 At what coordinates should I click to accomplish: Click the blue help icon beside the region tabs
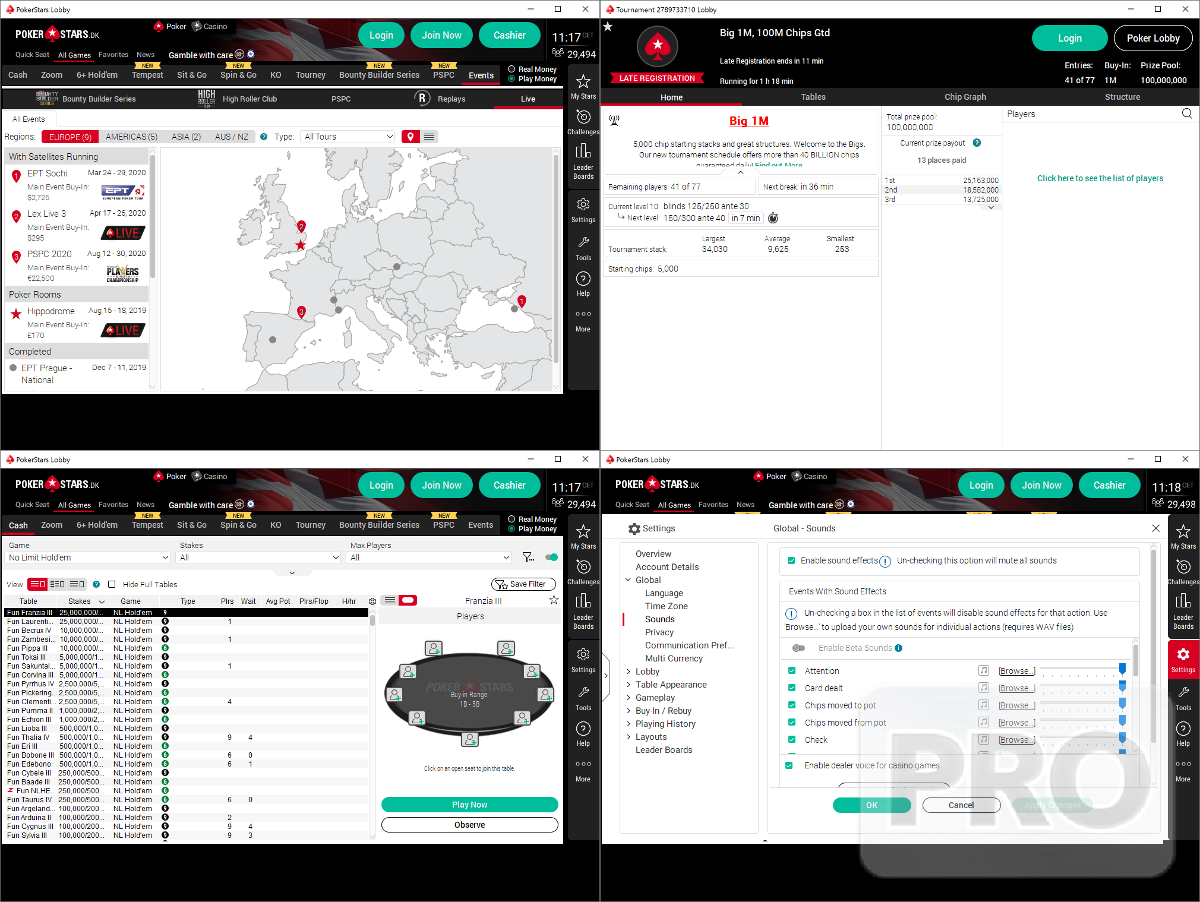[x=264, y=137]
